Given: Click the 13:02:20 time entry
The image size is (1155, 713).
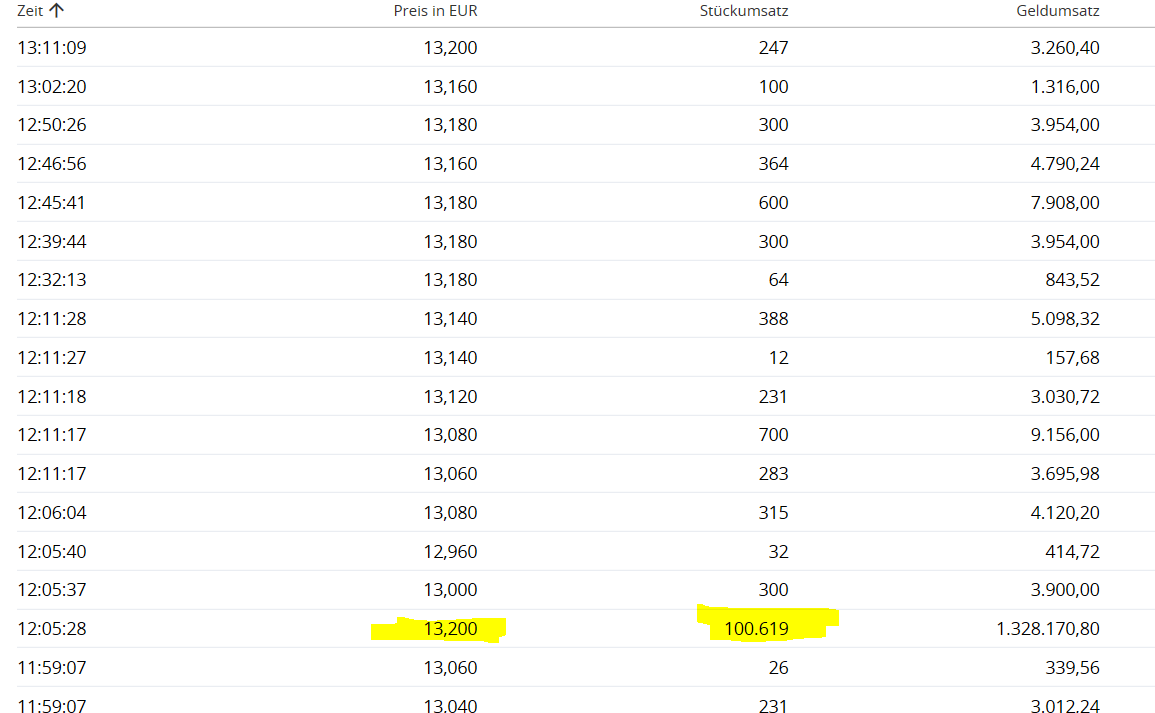Looking at the screenshot, I should pyautogui.click(x=52, y=87).
